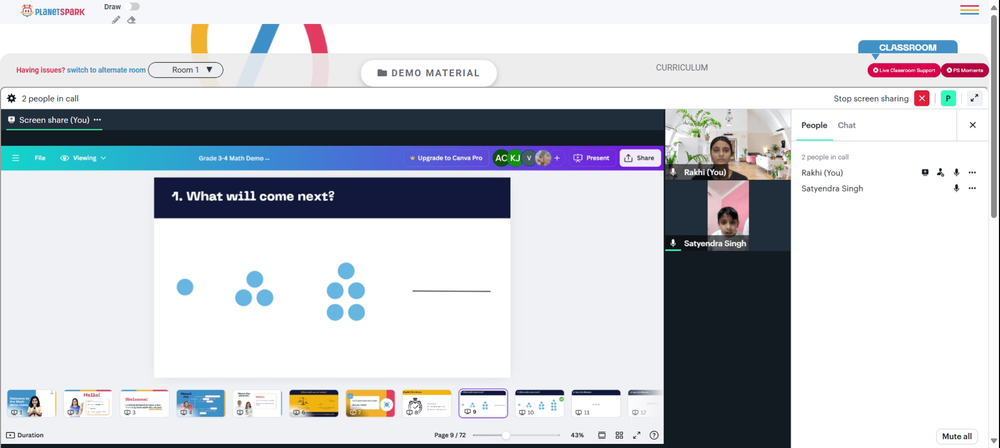Select the Screen share (You) tab
The height and width of the screenshot is (448, 1000).
tap(54, 120)
